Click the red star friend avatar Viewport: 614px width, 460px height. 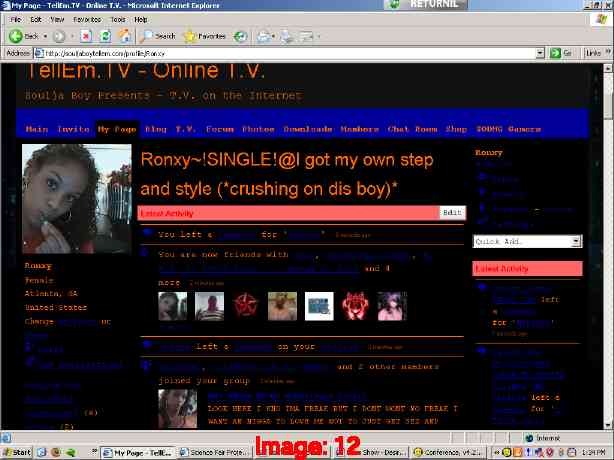[246, 306]
